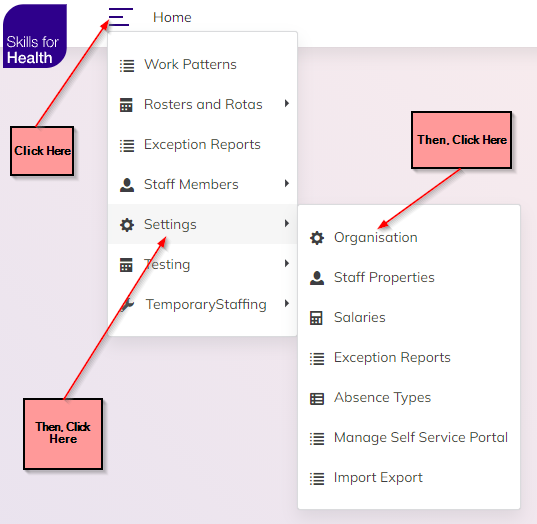Choose Import Export in Settings submenu
Viewport: 537px width, 524px height.
point(409,478)
